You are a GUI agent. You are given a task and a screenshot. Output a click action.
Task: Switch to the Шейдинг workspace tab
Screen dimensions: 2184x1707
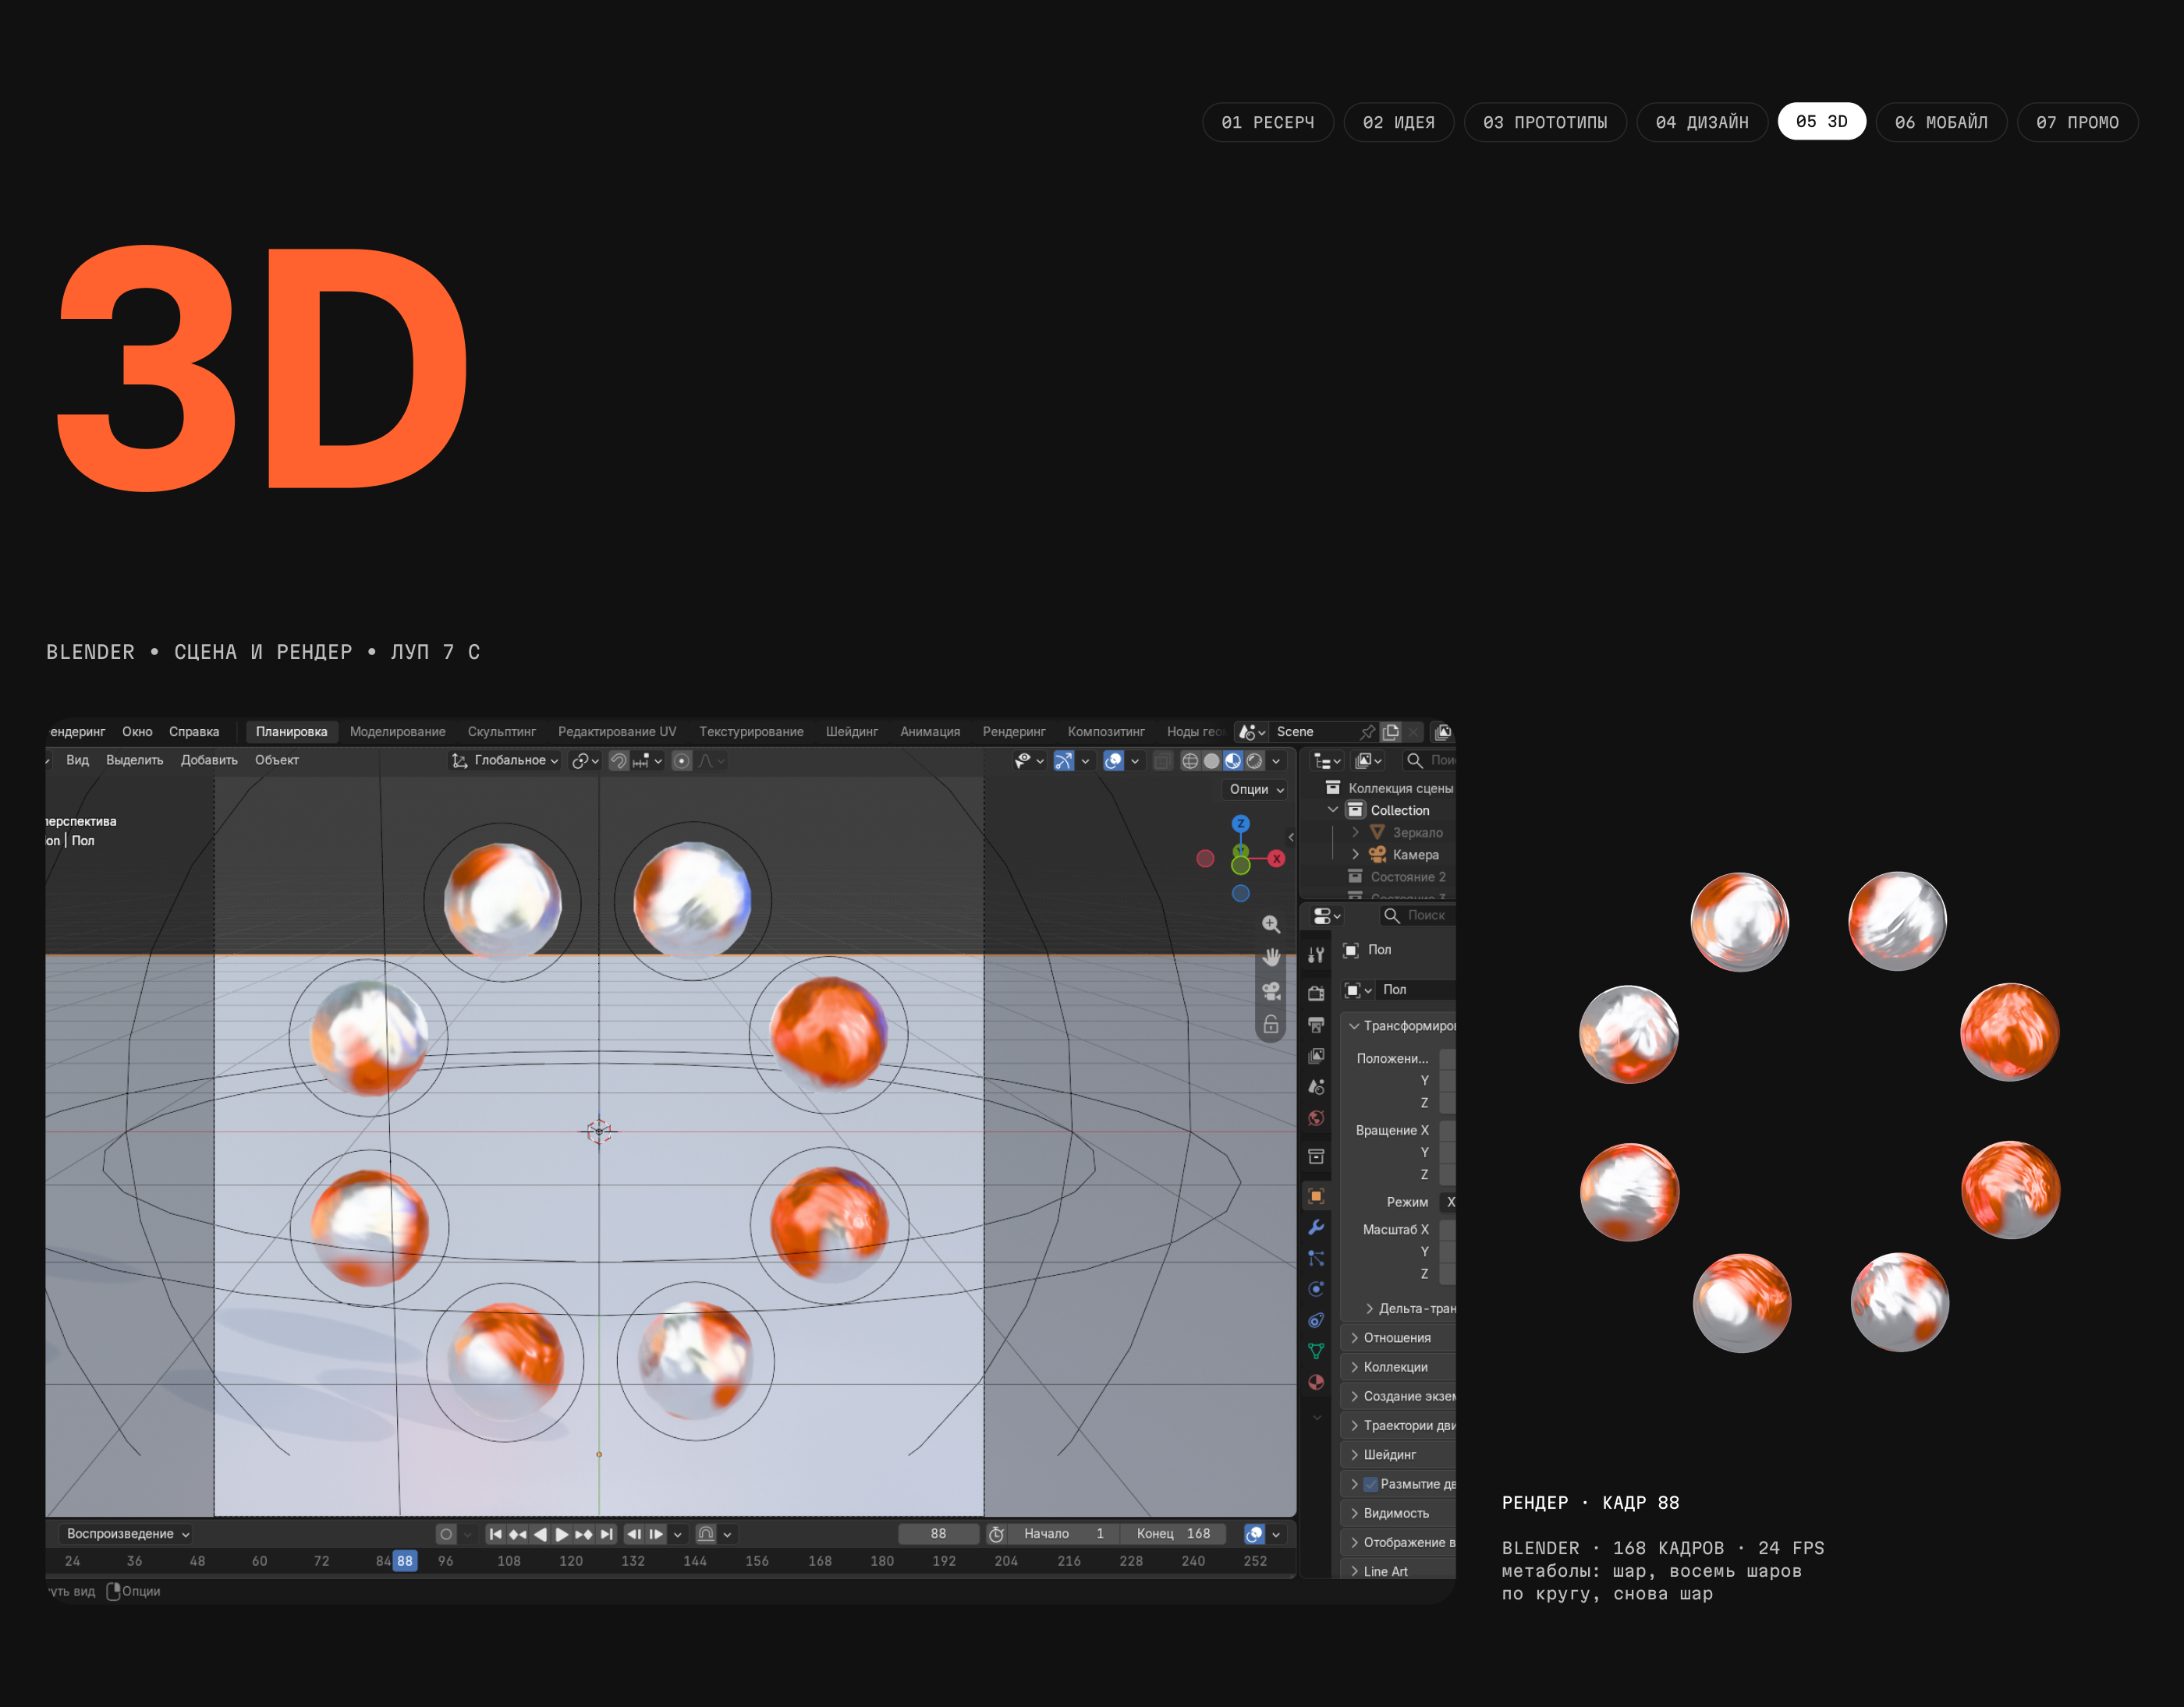[852, 732]
